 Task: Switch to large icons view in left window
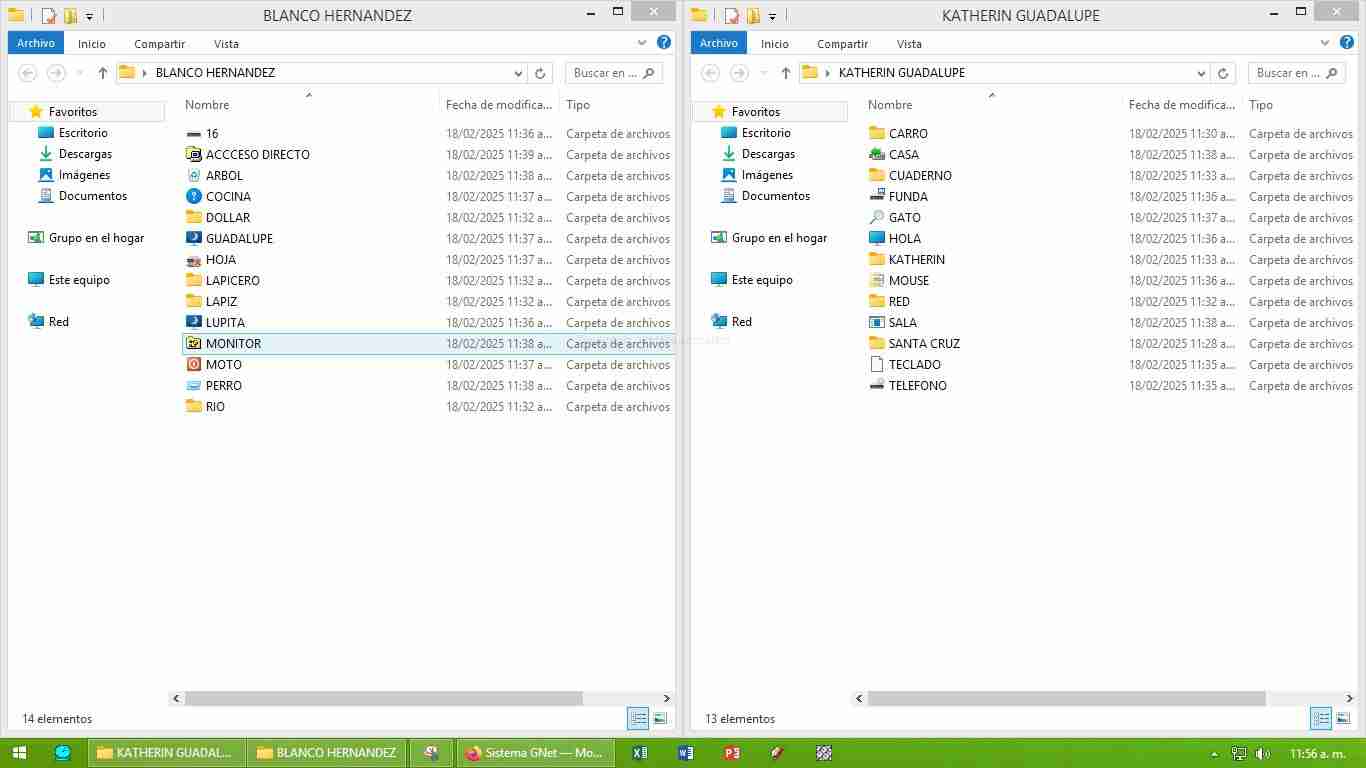tap(660, 718)
